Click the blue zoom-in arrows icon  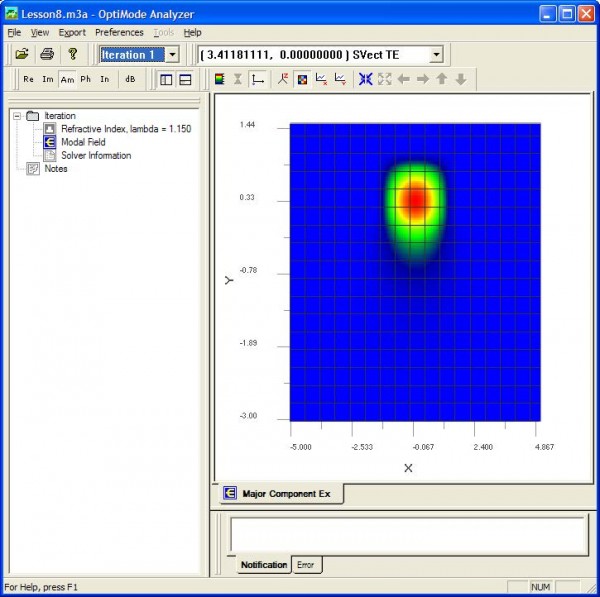pos(366,79)
